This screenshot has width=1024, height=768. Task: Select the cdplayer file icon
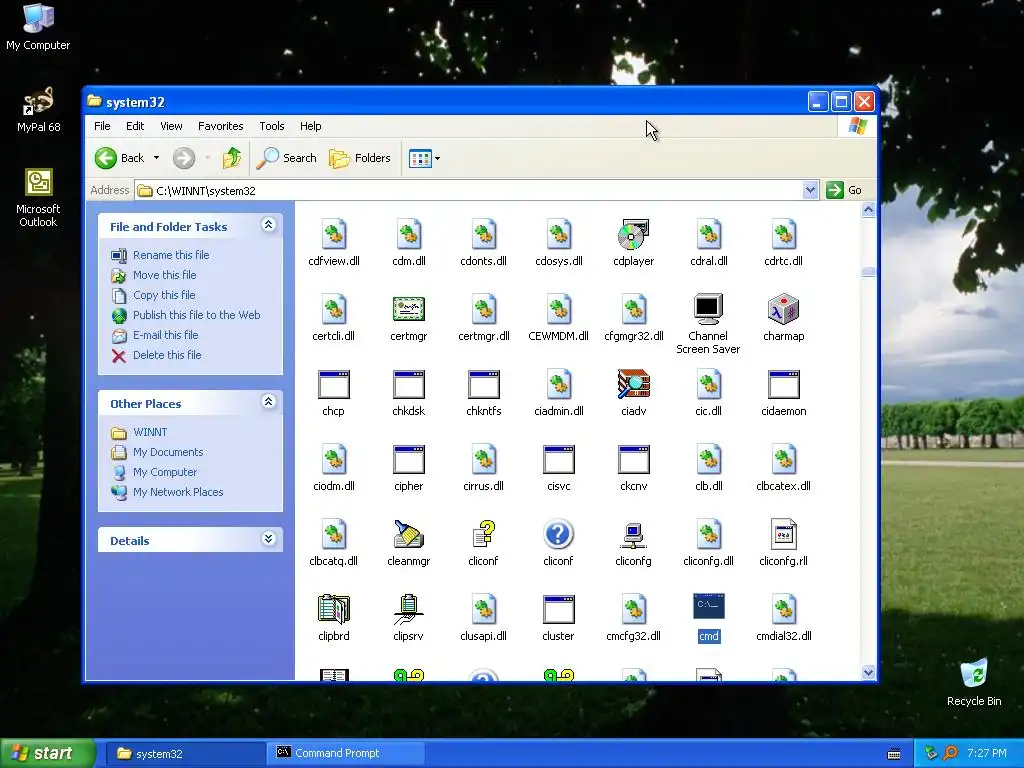(633, 234)
